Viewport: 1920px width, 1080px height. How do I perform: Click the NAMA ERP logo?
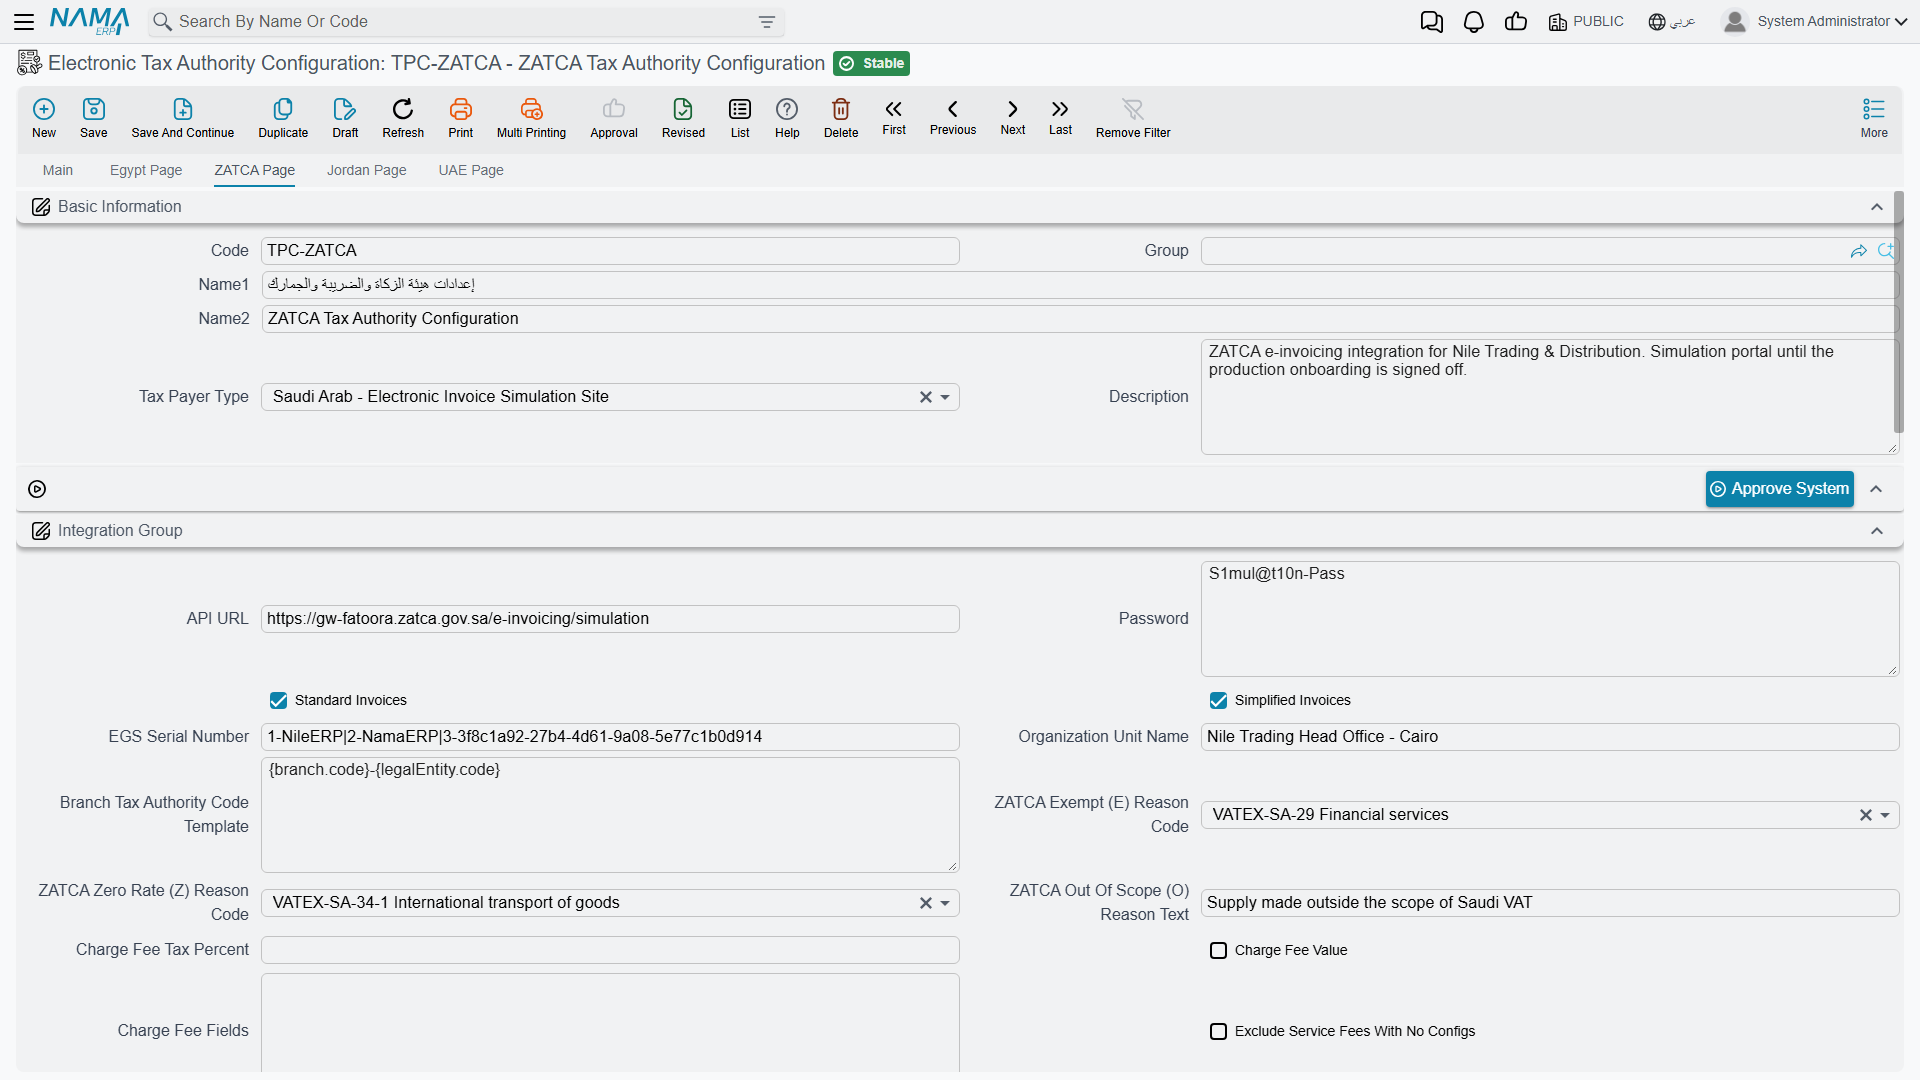[x=90, y=21]
